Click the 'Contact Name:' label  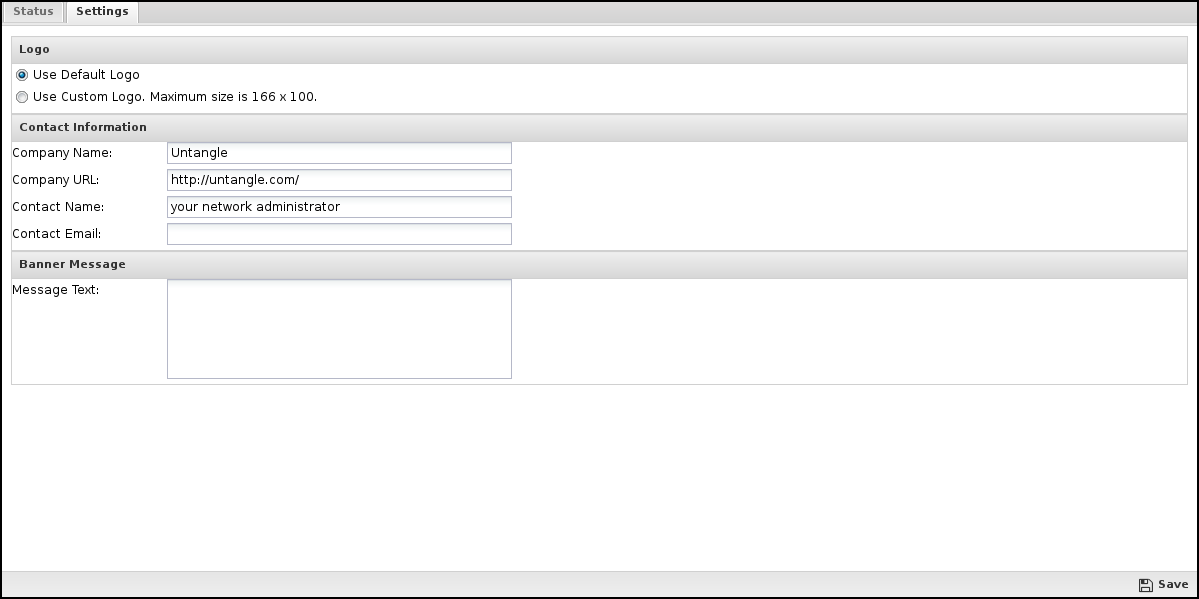tap(58, 207)
